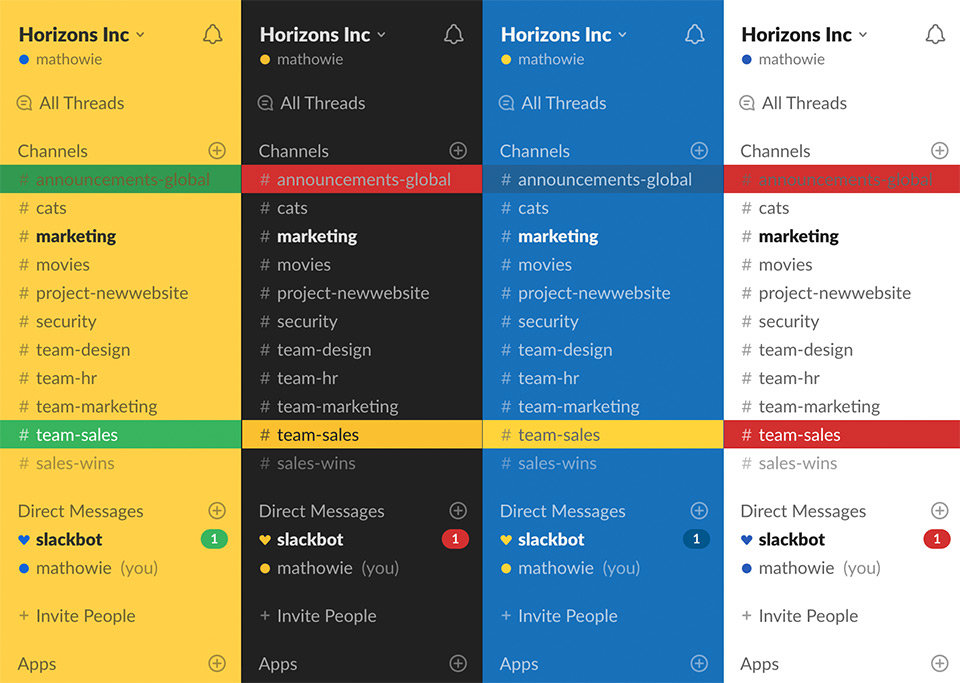Click Apps header in blue sidebar

point(519,664)
